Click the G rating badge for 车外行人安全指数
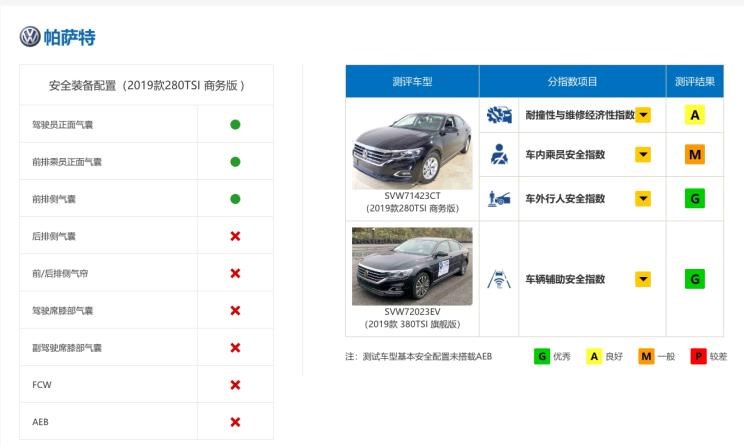 (695, 198)
